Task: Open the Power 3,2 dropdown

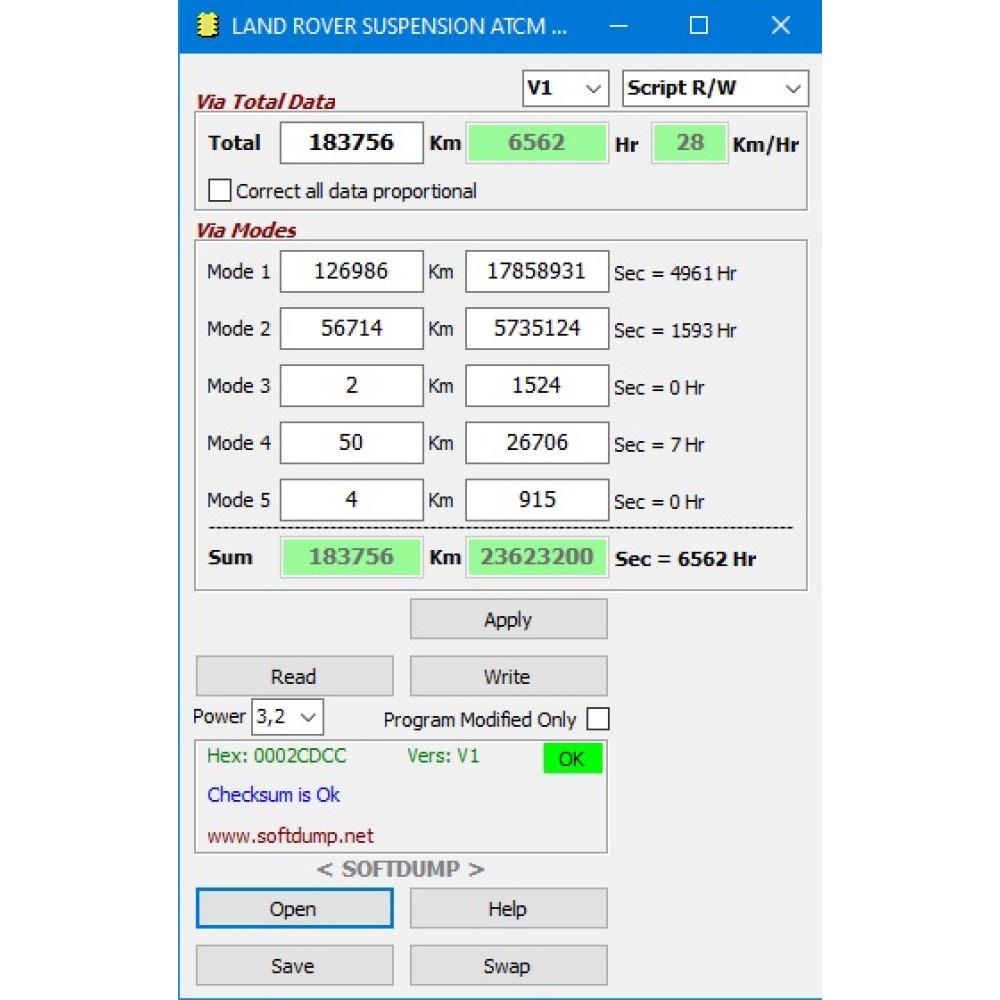Action: (288, 717)
